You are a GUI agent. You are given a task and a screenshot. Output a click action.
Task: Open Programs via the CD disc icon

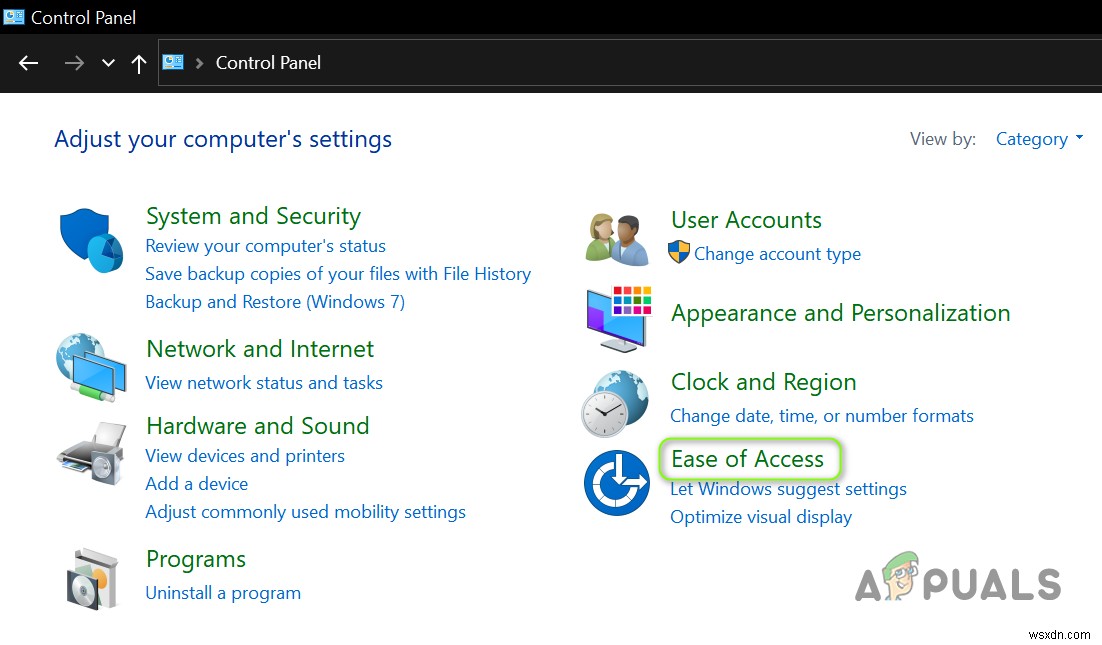tap(91, 578)
